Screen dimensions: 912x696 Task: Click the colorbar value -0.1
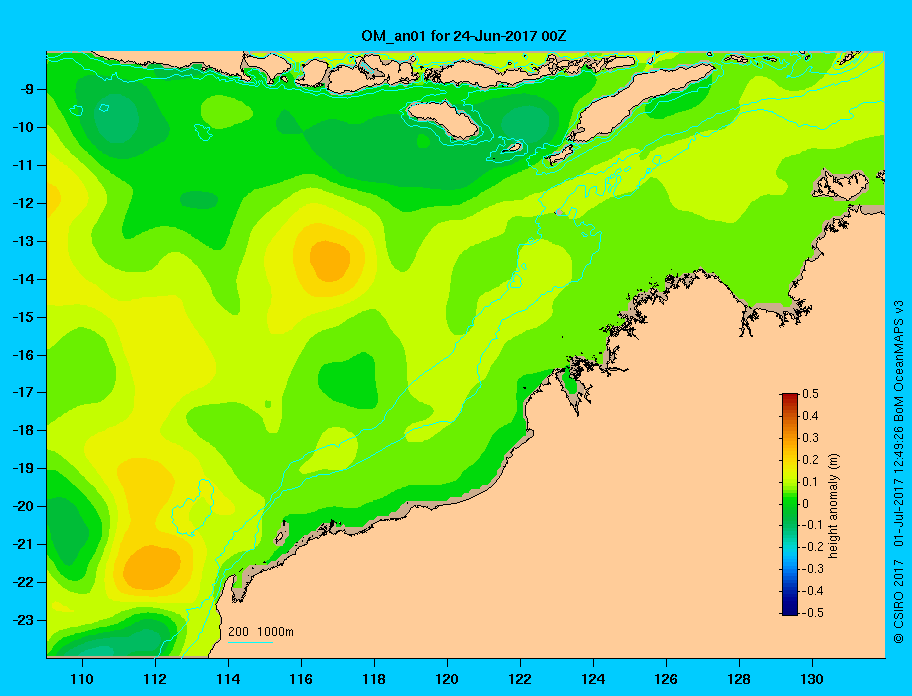click(812, 525)
